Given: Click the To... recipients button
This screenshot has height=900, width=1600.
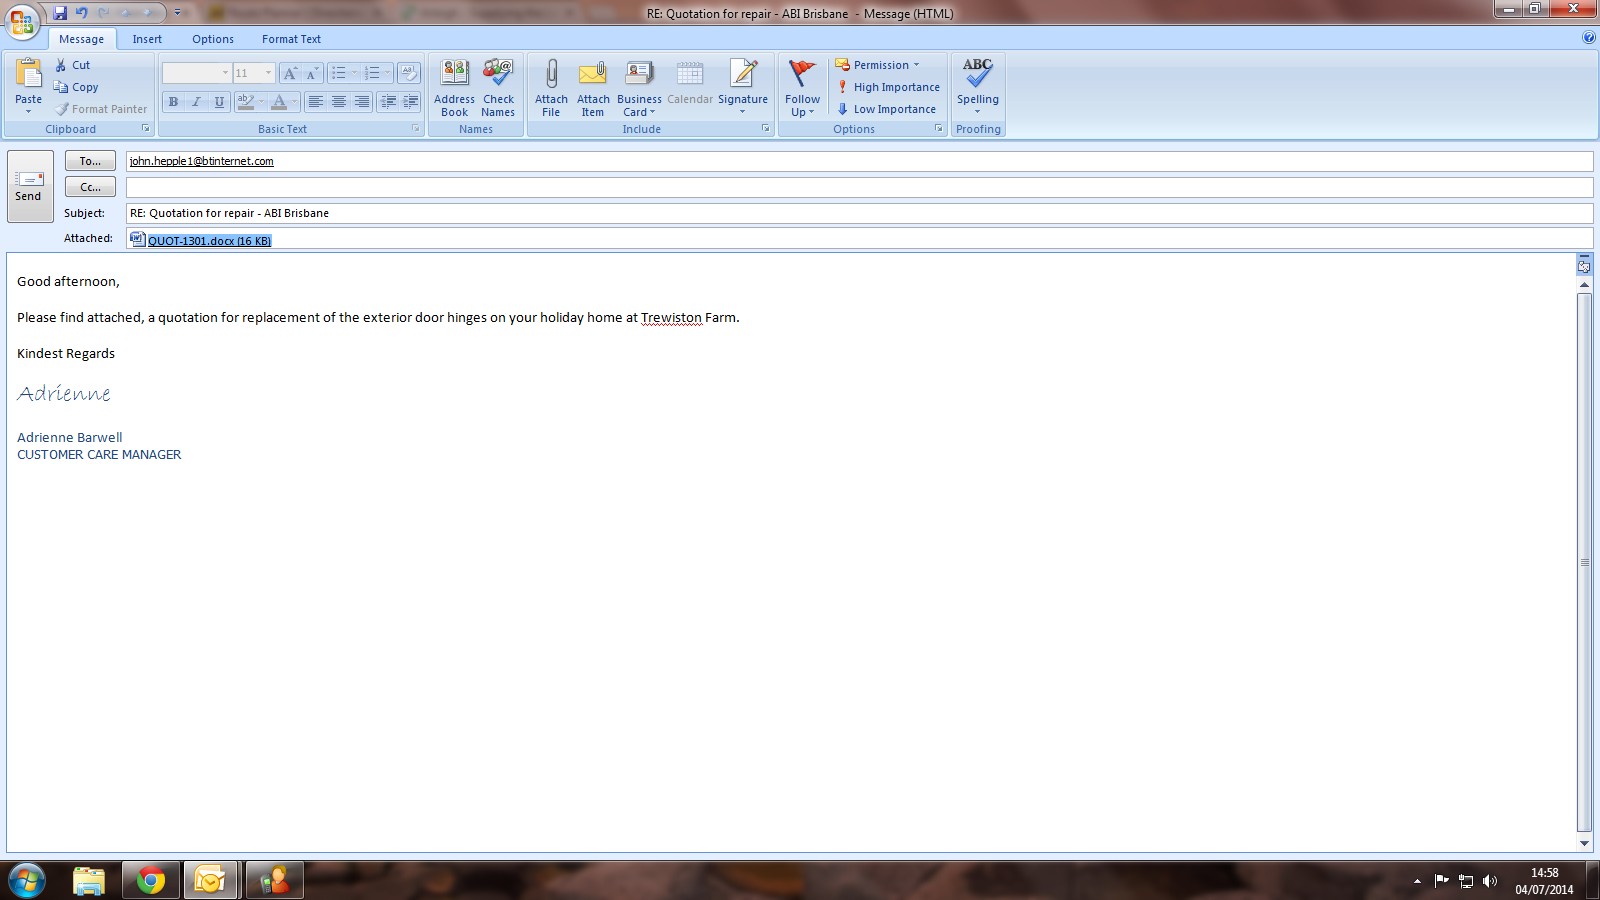Looking at the screenshot, I should pyautogui.click(x=90, y=161).
